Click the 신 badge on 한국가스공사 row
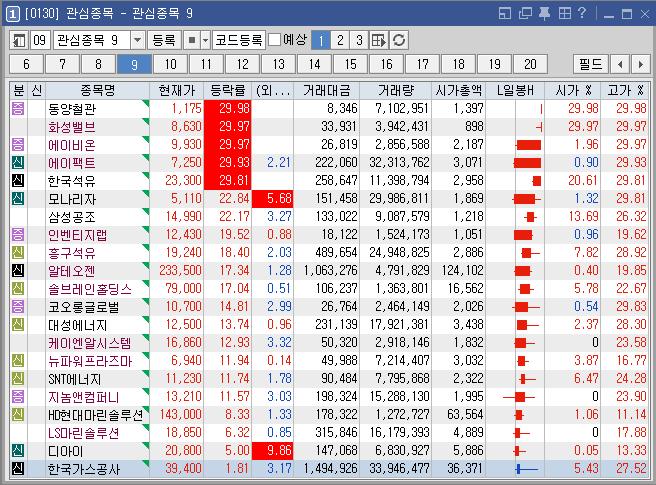656x485 pixels. click(x=18, y=468)
